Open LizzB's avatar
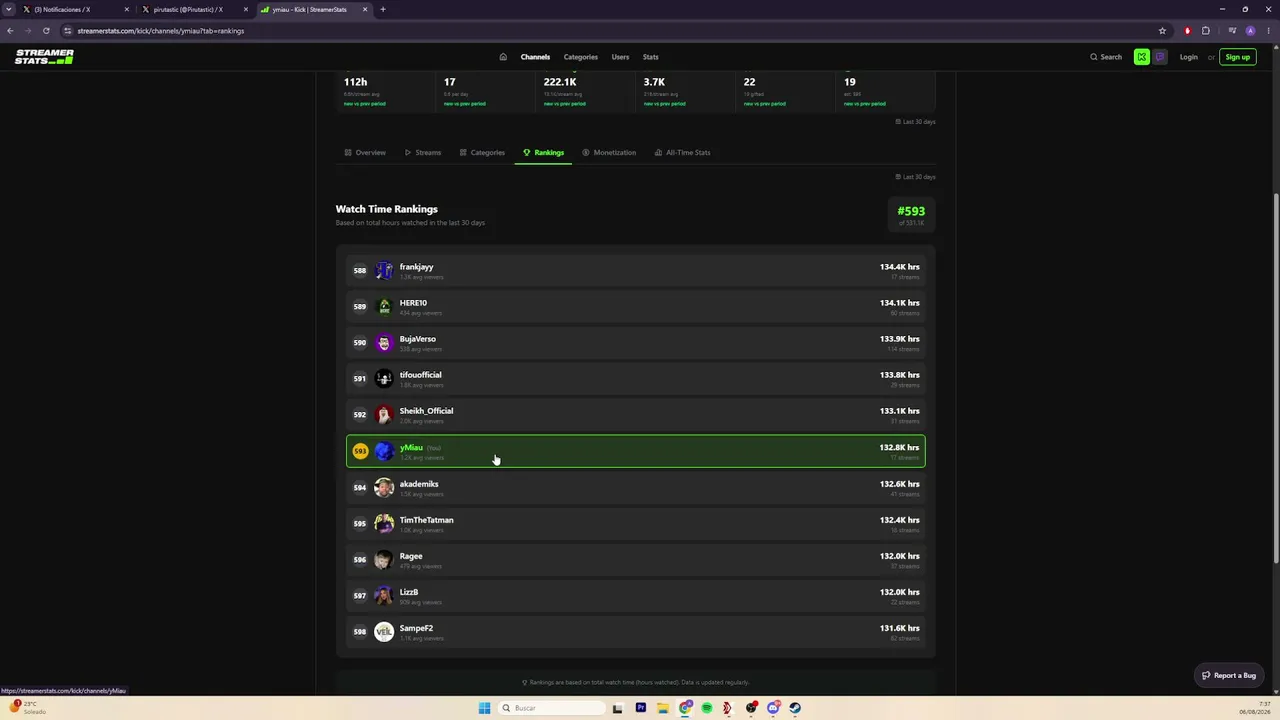 click(x=384, y=595)
